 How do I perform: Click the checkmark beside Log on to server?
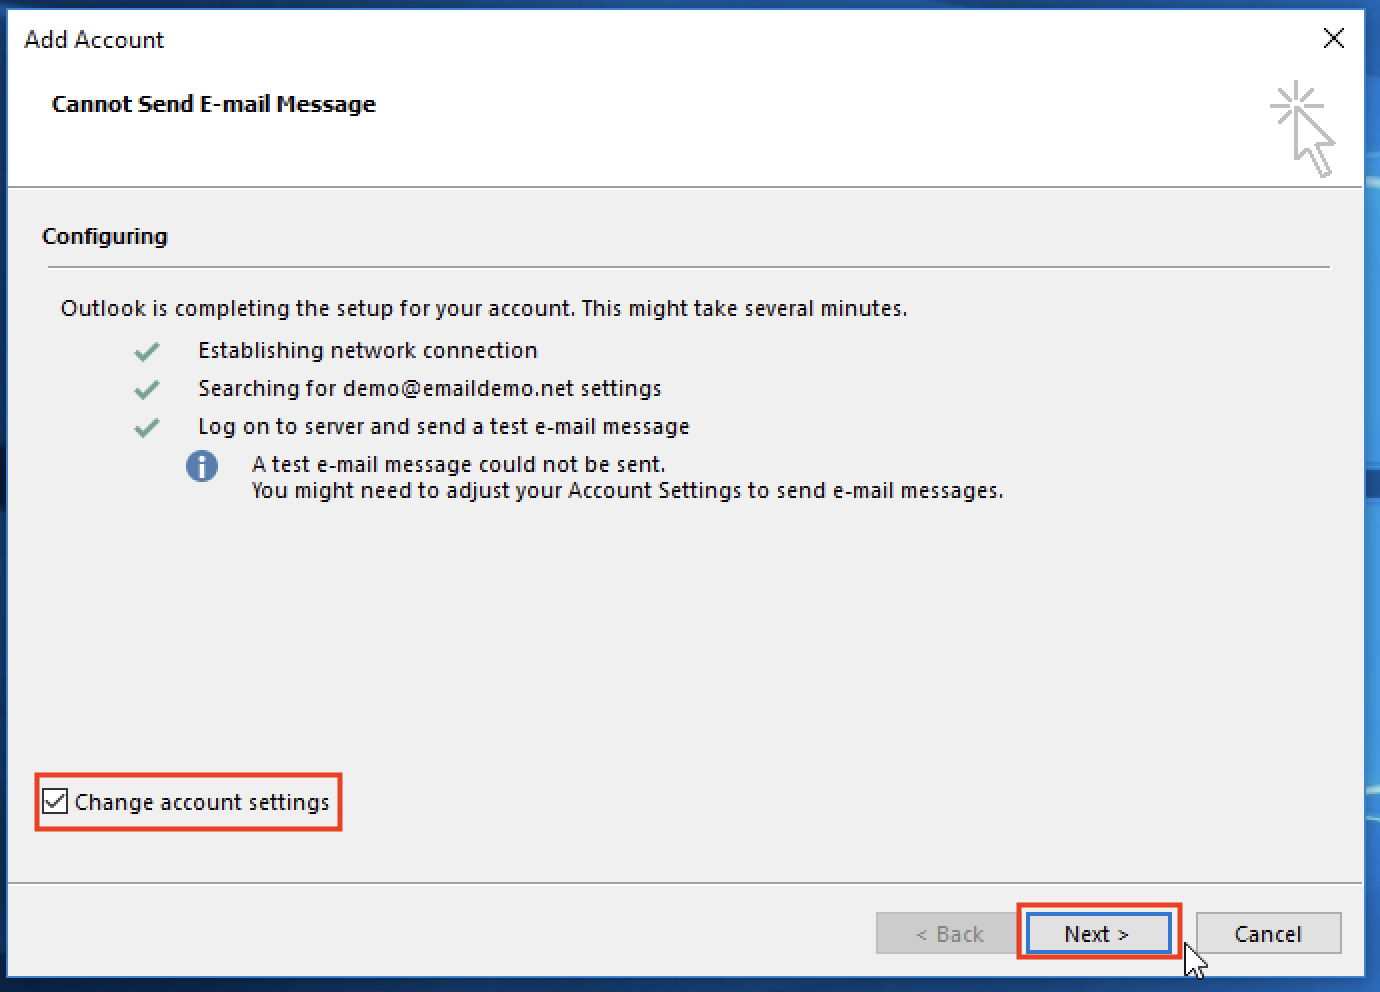point(147,427)
